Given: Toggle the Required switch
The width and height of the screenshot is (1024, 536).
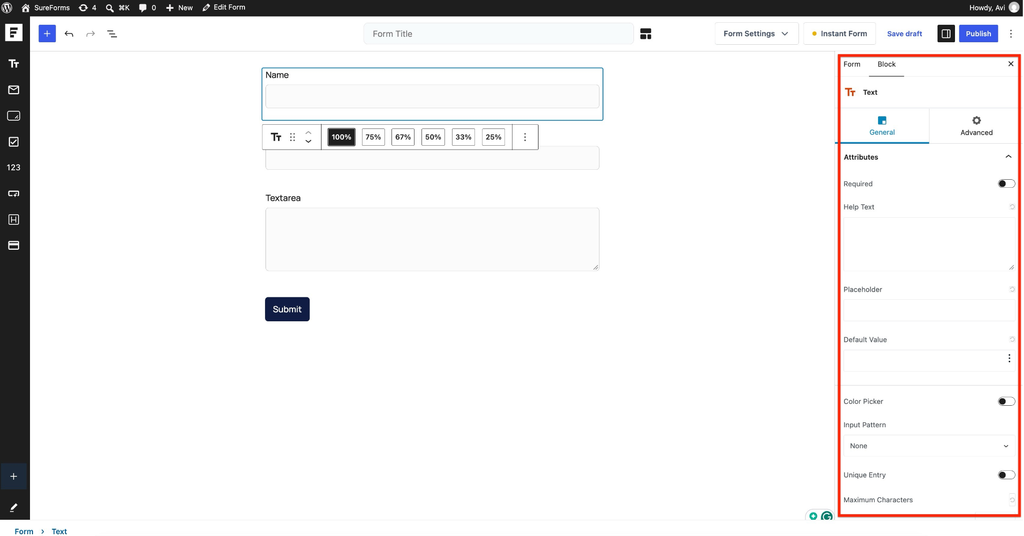Looking at the screenshot, I should [1006, 184].
